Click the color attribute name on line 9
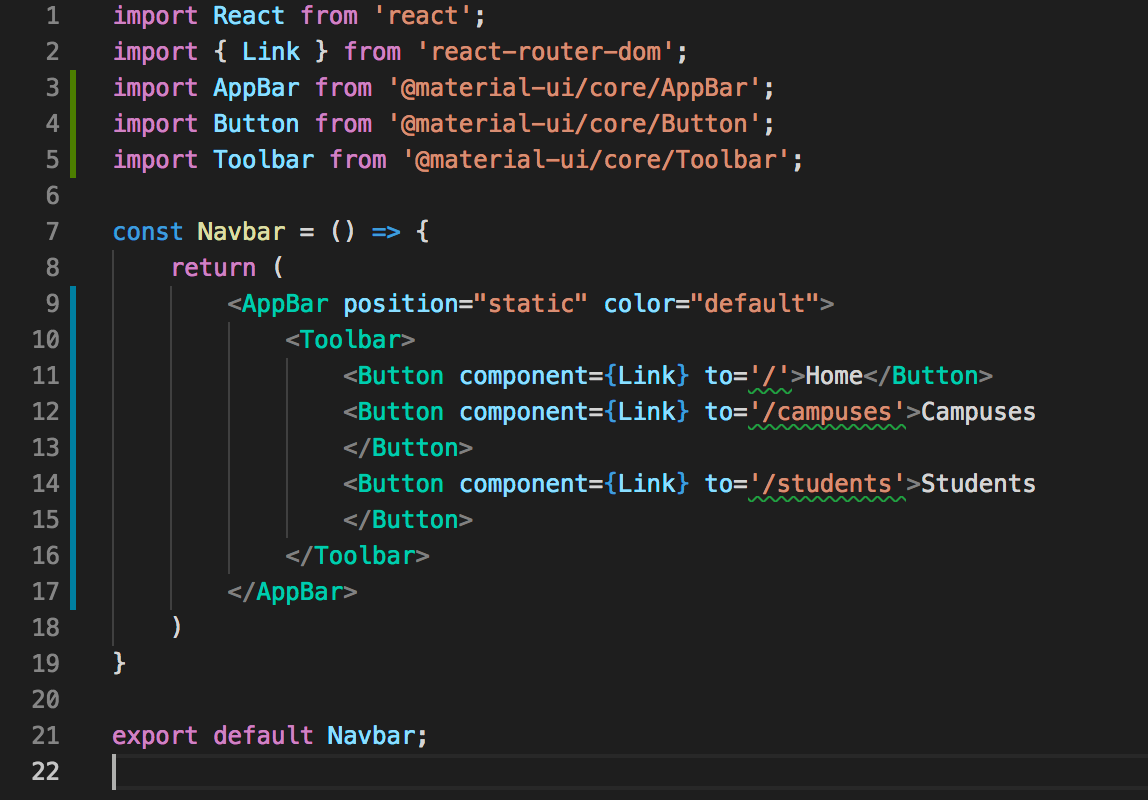This screenshot has height=800, width=1148. pyautogui.click(x=641, y=303)
